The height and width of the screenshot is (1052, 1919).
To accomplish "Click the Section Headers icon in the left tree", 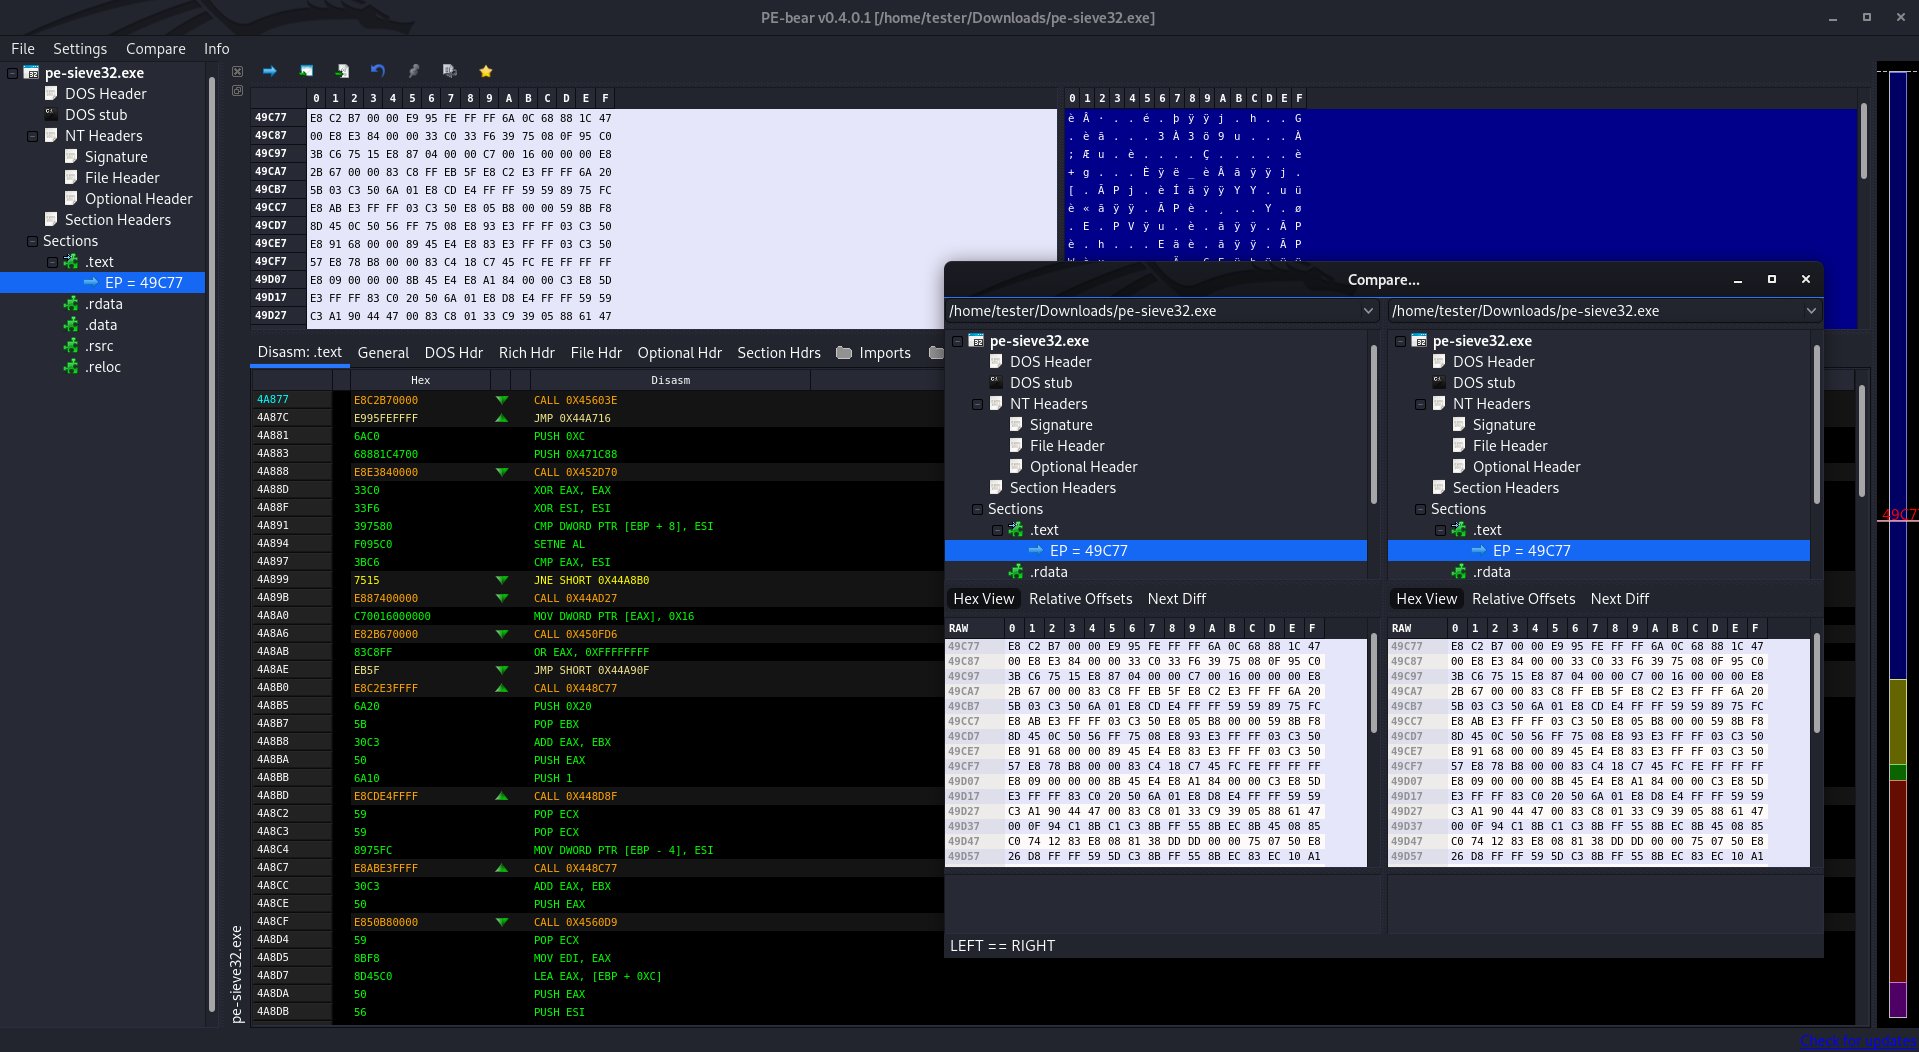I will pos(50,219).
